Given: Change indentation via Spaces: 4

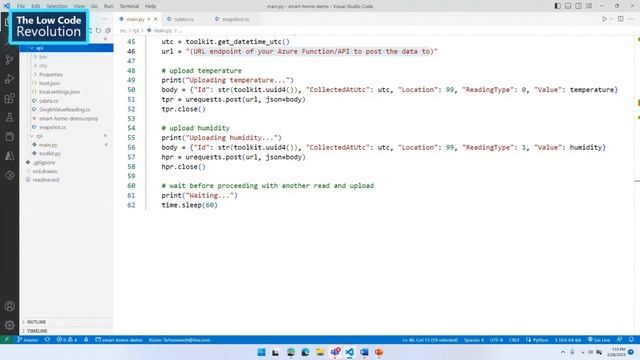Looking at the screenshot, I should (x=473, y=340).
